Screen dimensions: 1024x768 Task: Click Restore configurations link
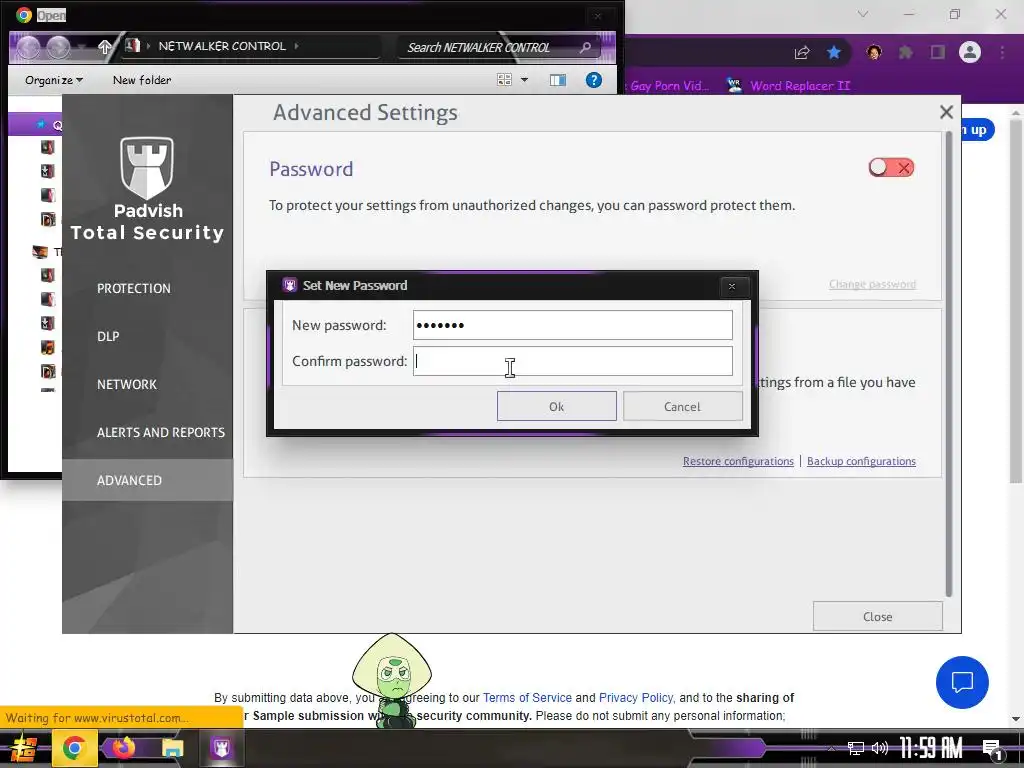pos(738,461)
